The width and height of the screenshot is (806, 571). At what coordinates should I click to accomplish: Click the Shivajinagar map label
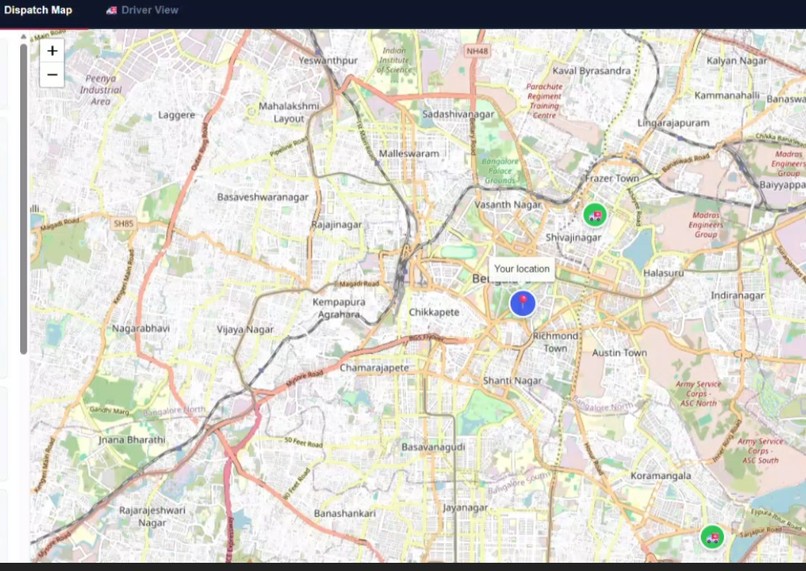(573, 238)
